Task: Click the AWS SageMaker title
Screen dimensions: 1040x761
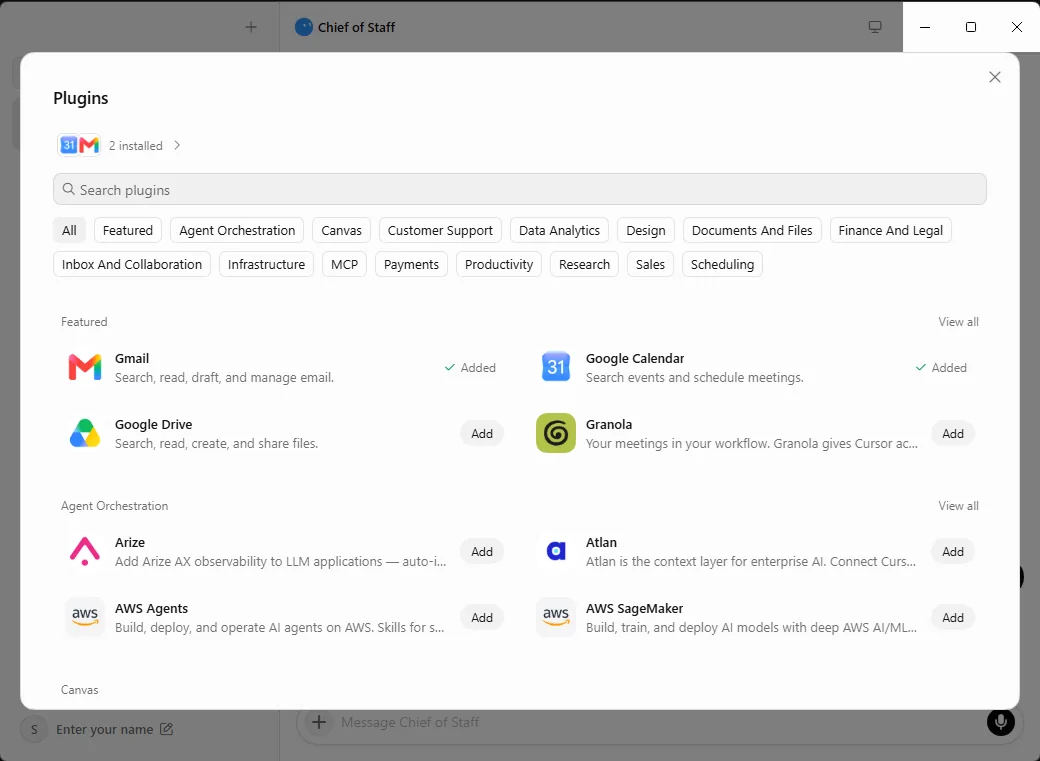Action: tap(634, 608)
